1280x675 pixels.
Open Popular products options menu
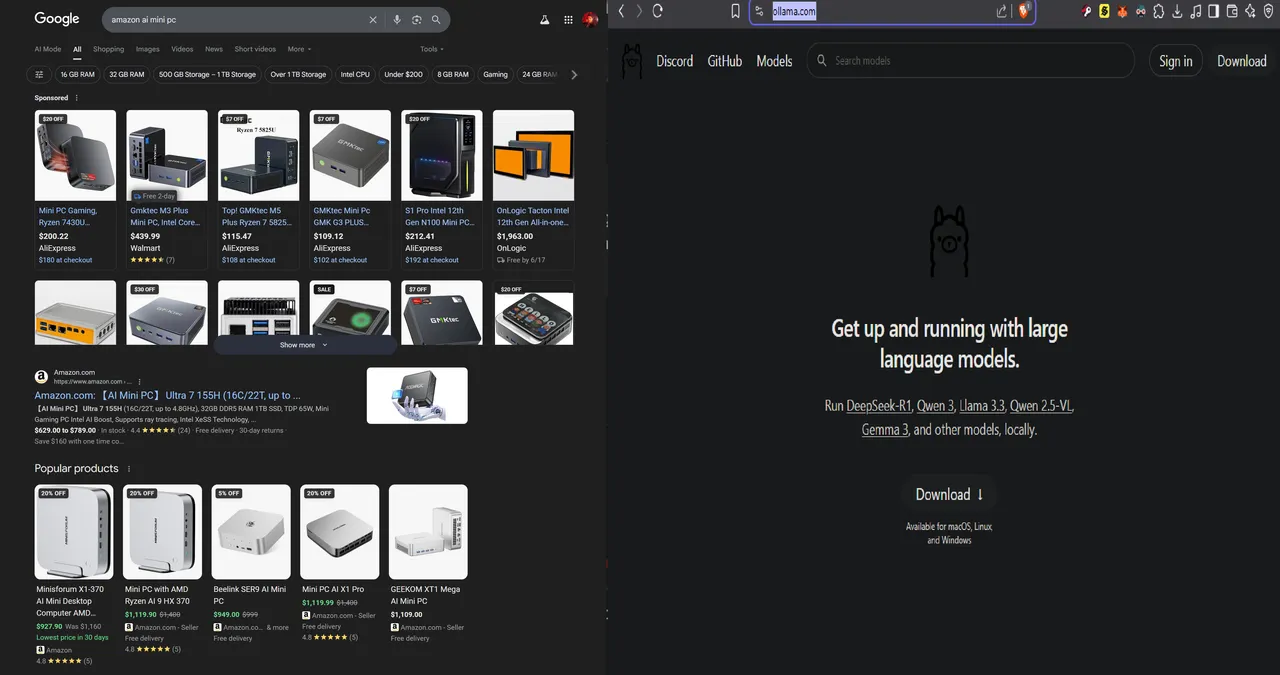click(128, 468)
